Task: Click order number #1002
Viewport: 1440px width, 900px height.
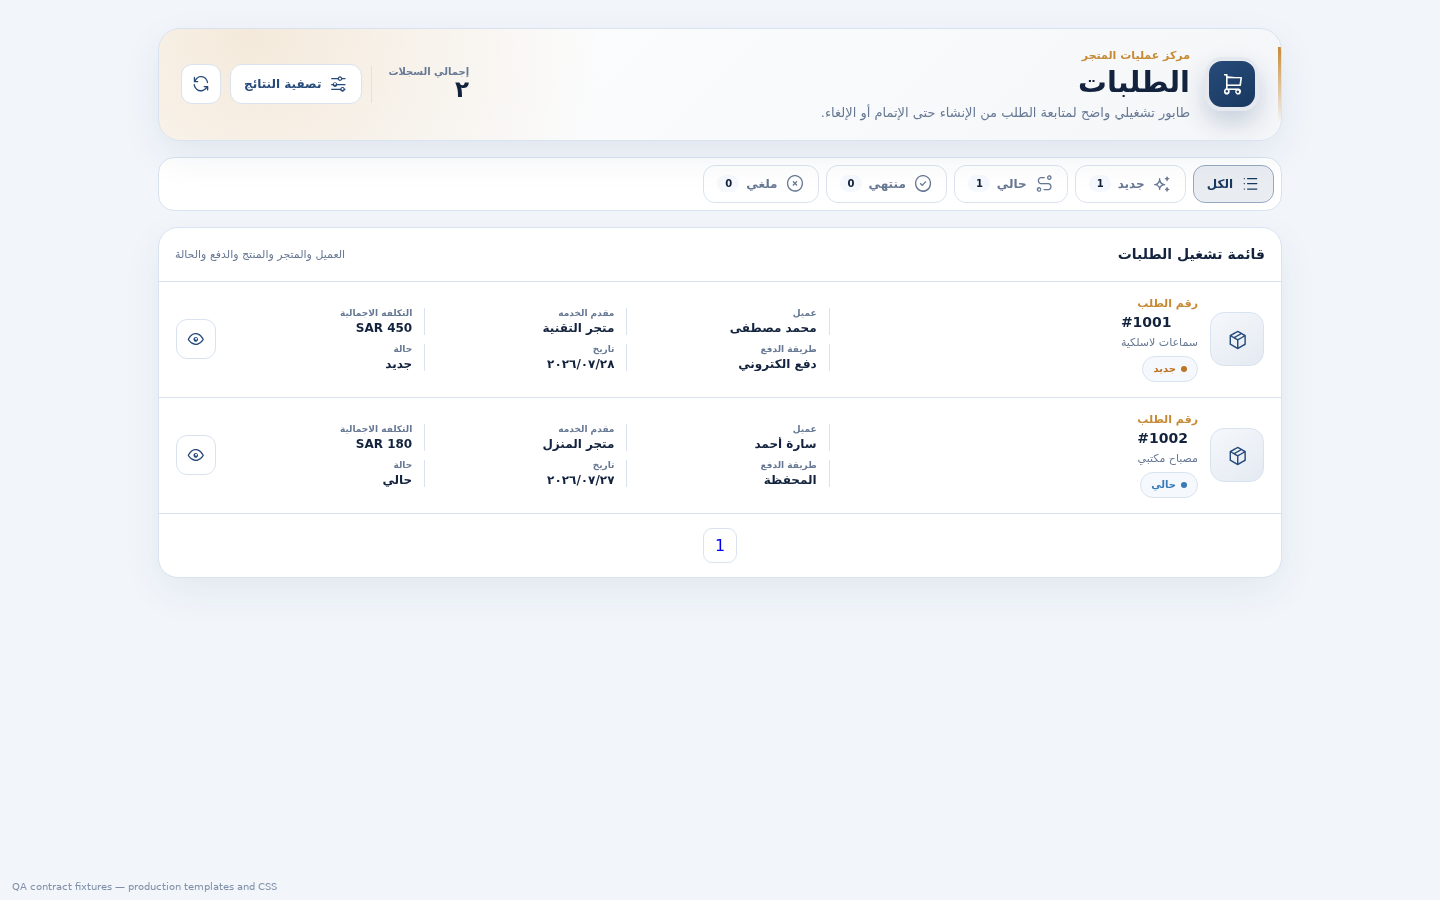Action: [1163, 438]
